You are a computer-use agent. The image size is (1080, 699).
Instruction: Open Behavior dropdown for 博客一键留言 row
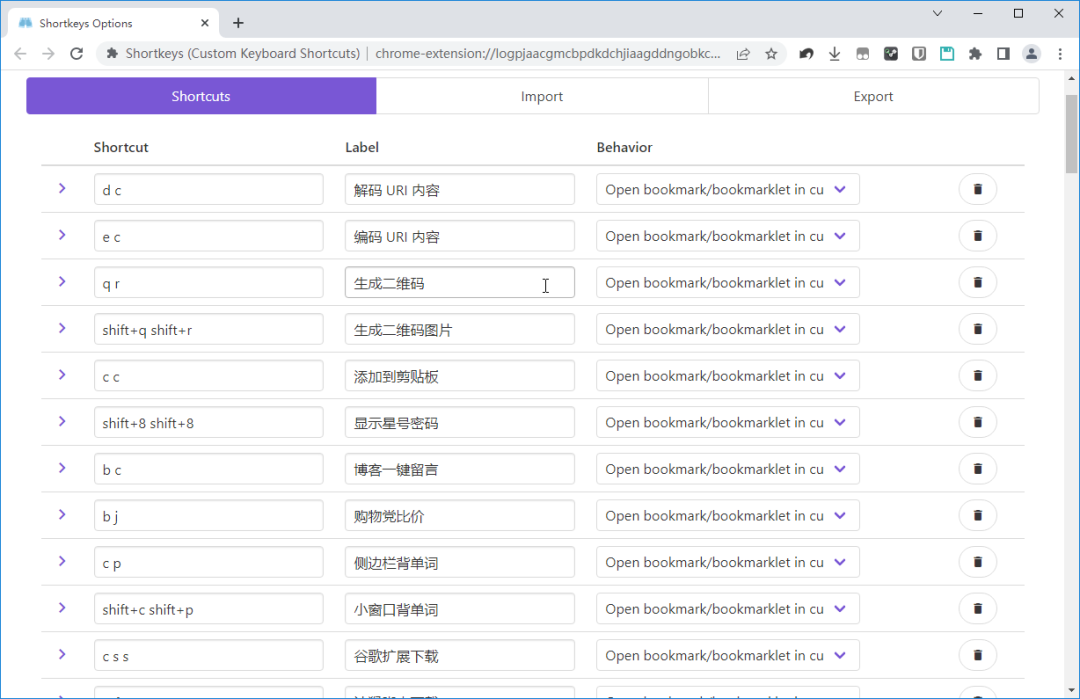coord(727,469)
